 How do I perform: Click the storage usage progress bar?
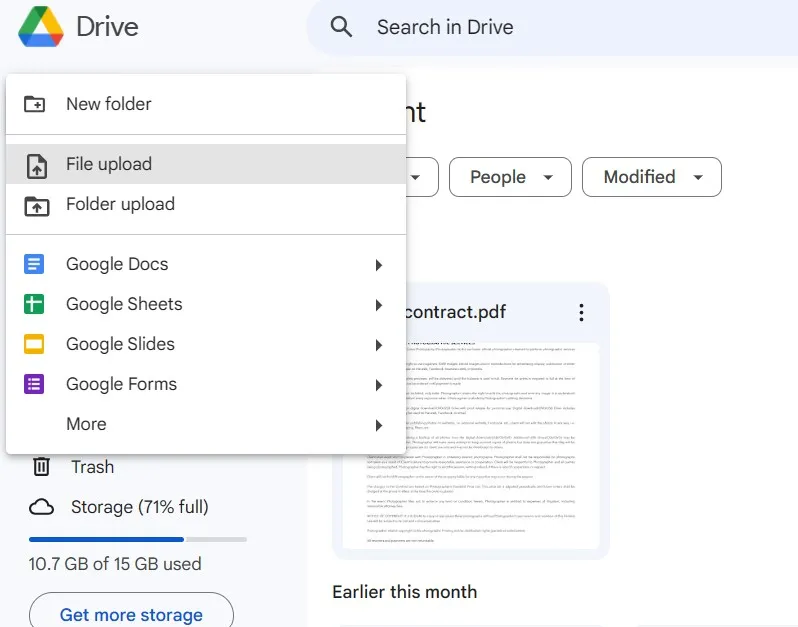click(x=138, y=539)
